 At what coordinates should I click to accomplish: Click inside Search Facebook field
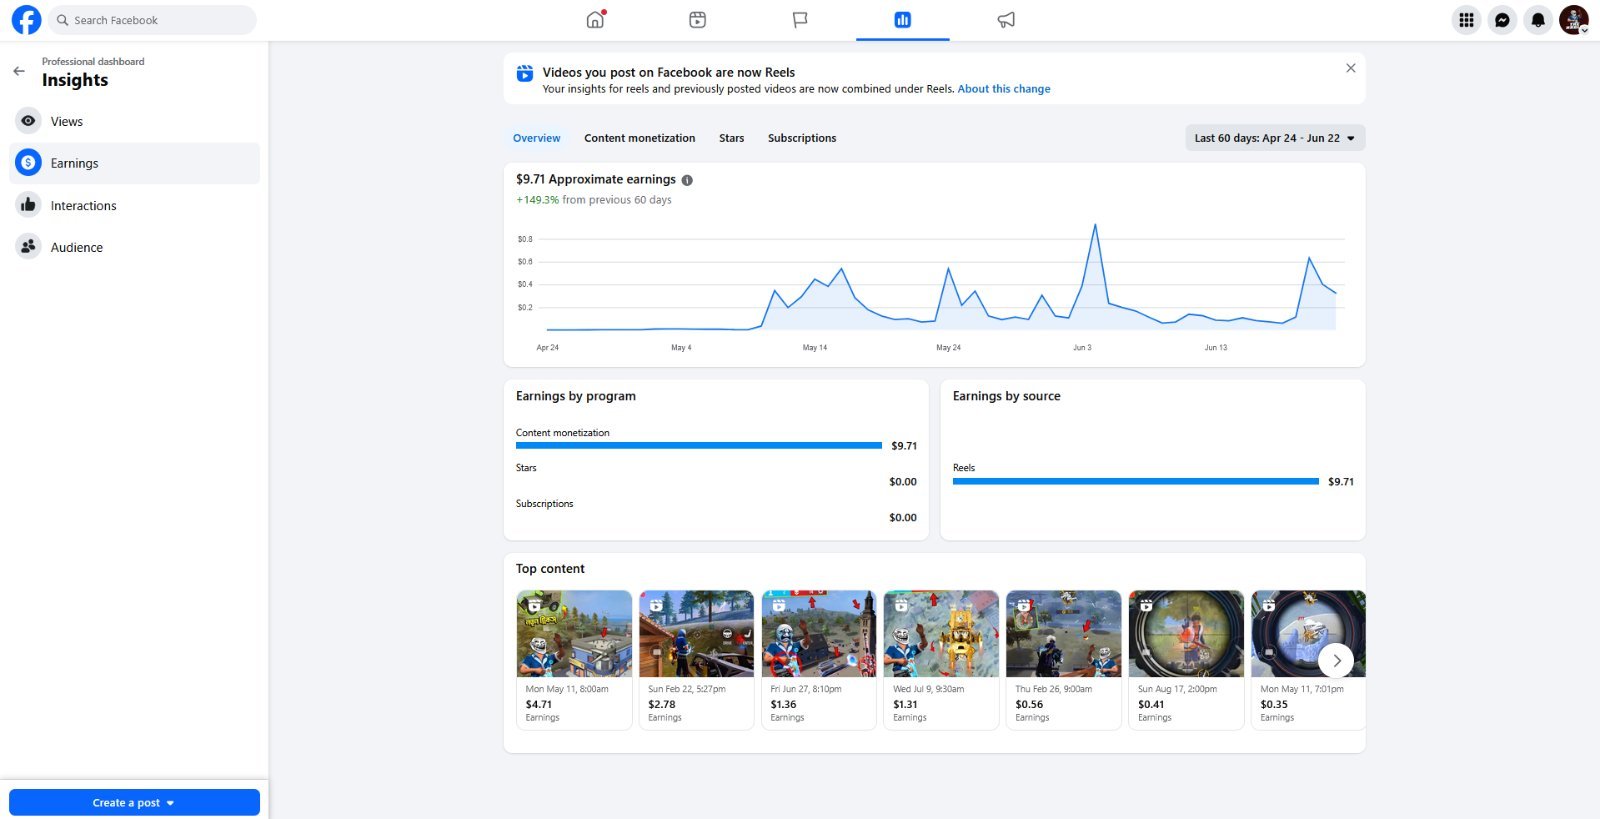coord(151,20)
